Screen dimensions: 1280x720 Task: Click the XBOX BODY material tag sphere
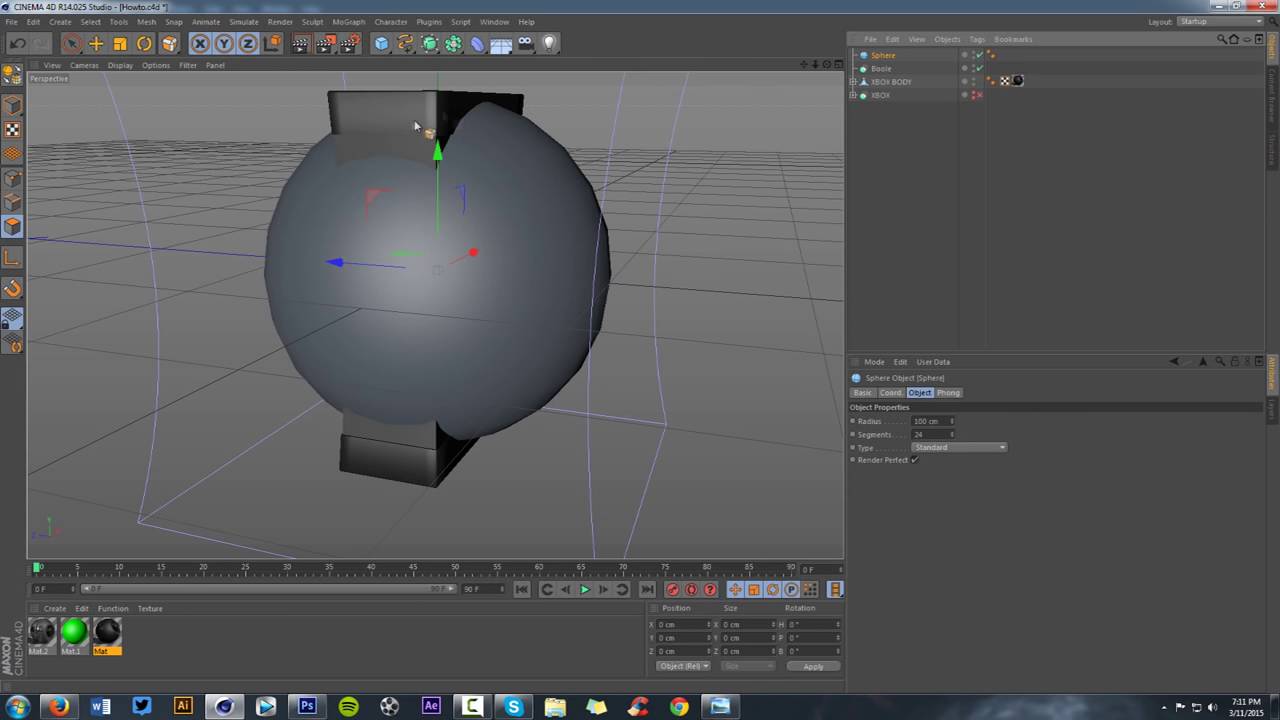pyautogui.click(x=1018, y=81)
